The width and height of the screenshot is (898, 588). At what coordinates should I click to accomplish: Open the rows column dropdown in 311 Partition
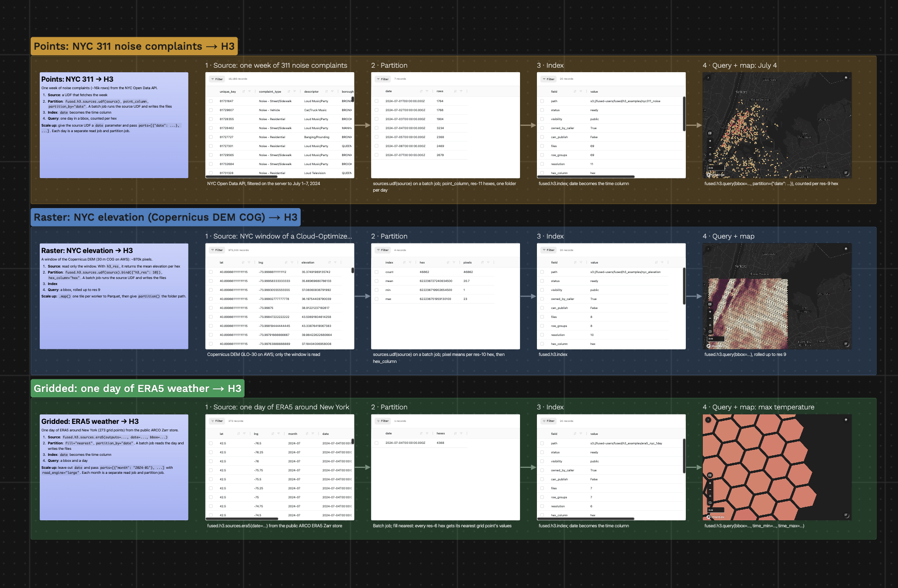pyautogui.click(x=461, y=91)
